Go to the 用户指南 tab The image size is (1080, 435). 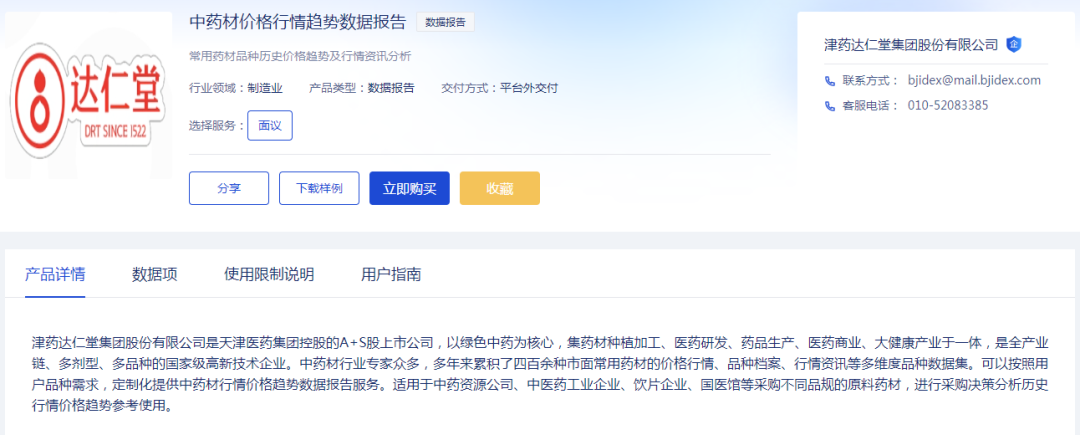(x=391, y=274)
